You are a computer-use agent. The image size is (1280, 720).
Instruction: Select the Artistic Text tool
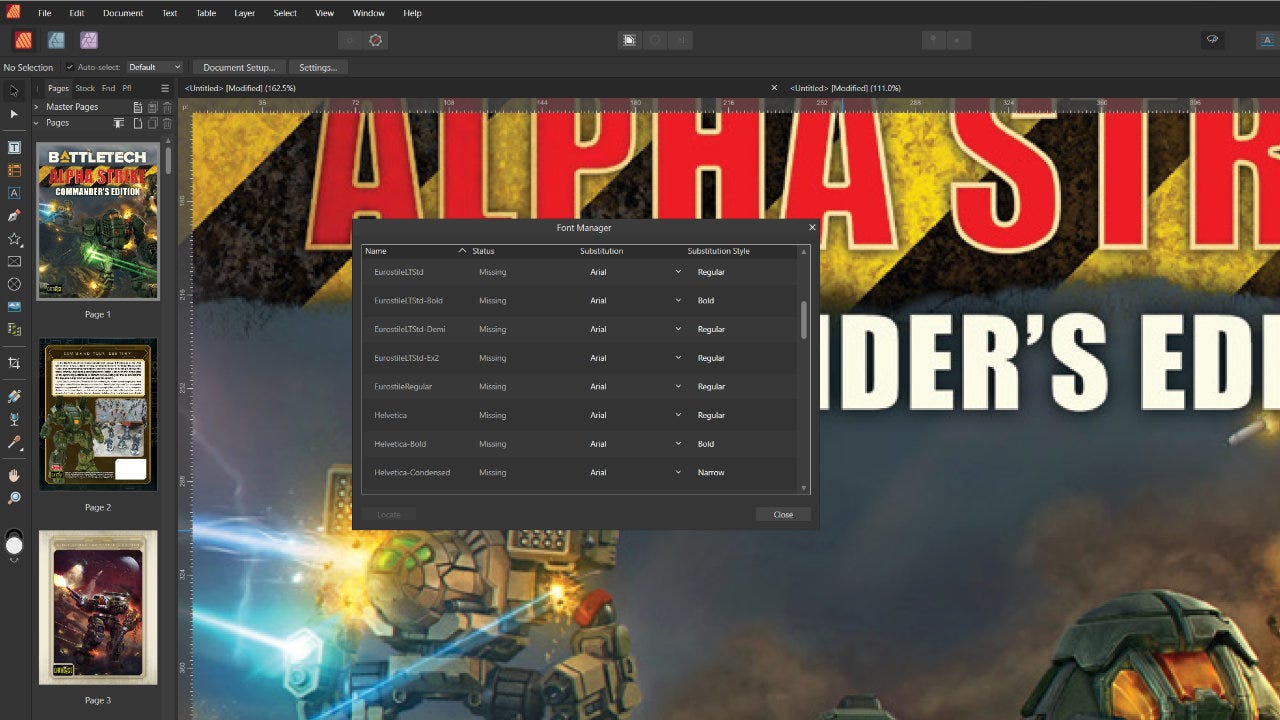click(x=14, y=193)
